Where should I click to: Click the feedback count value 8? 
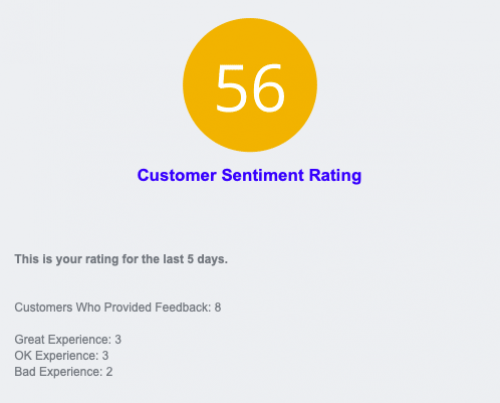pos(218,307)
